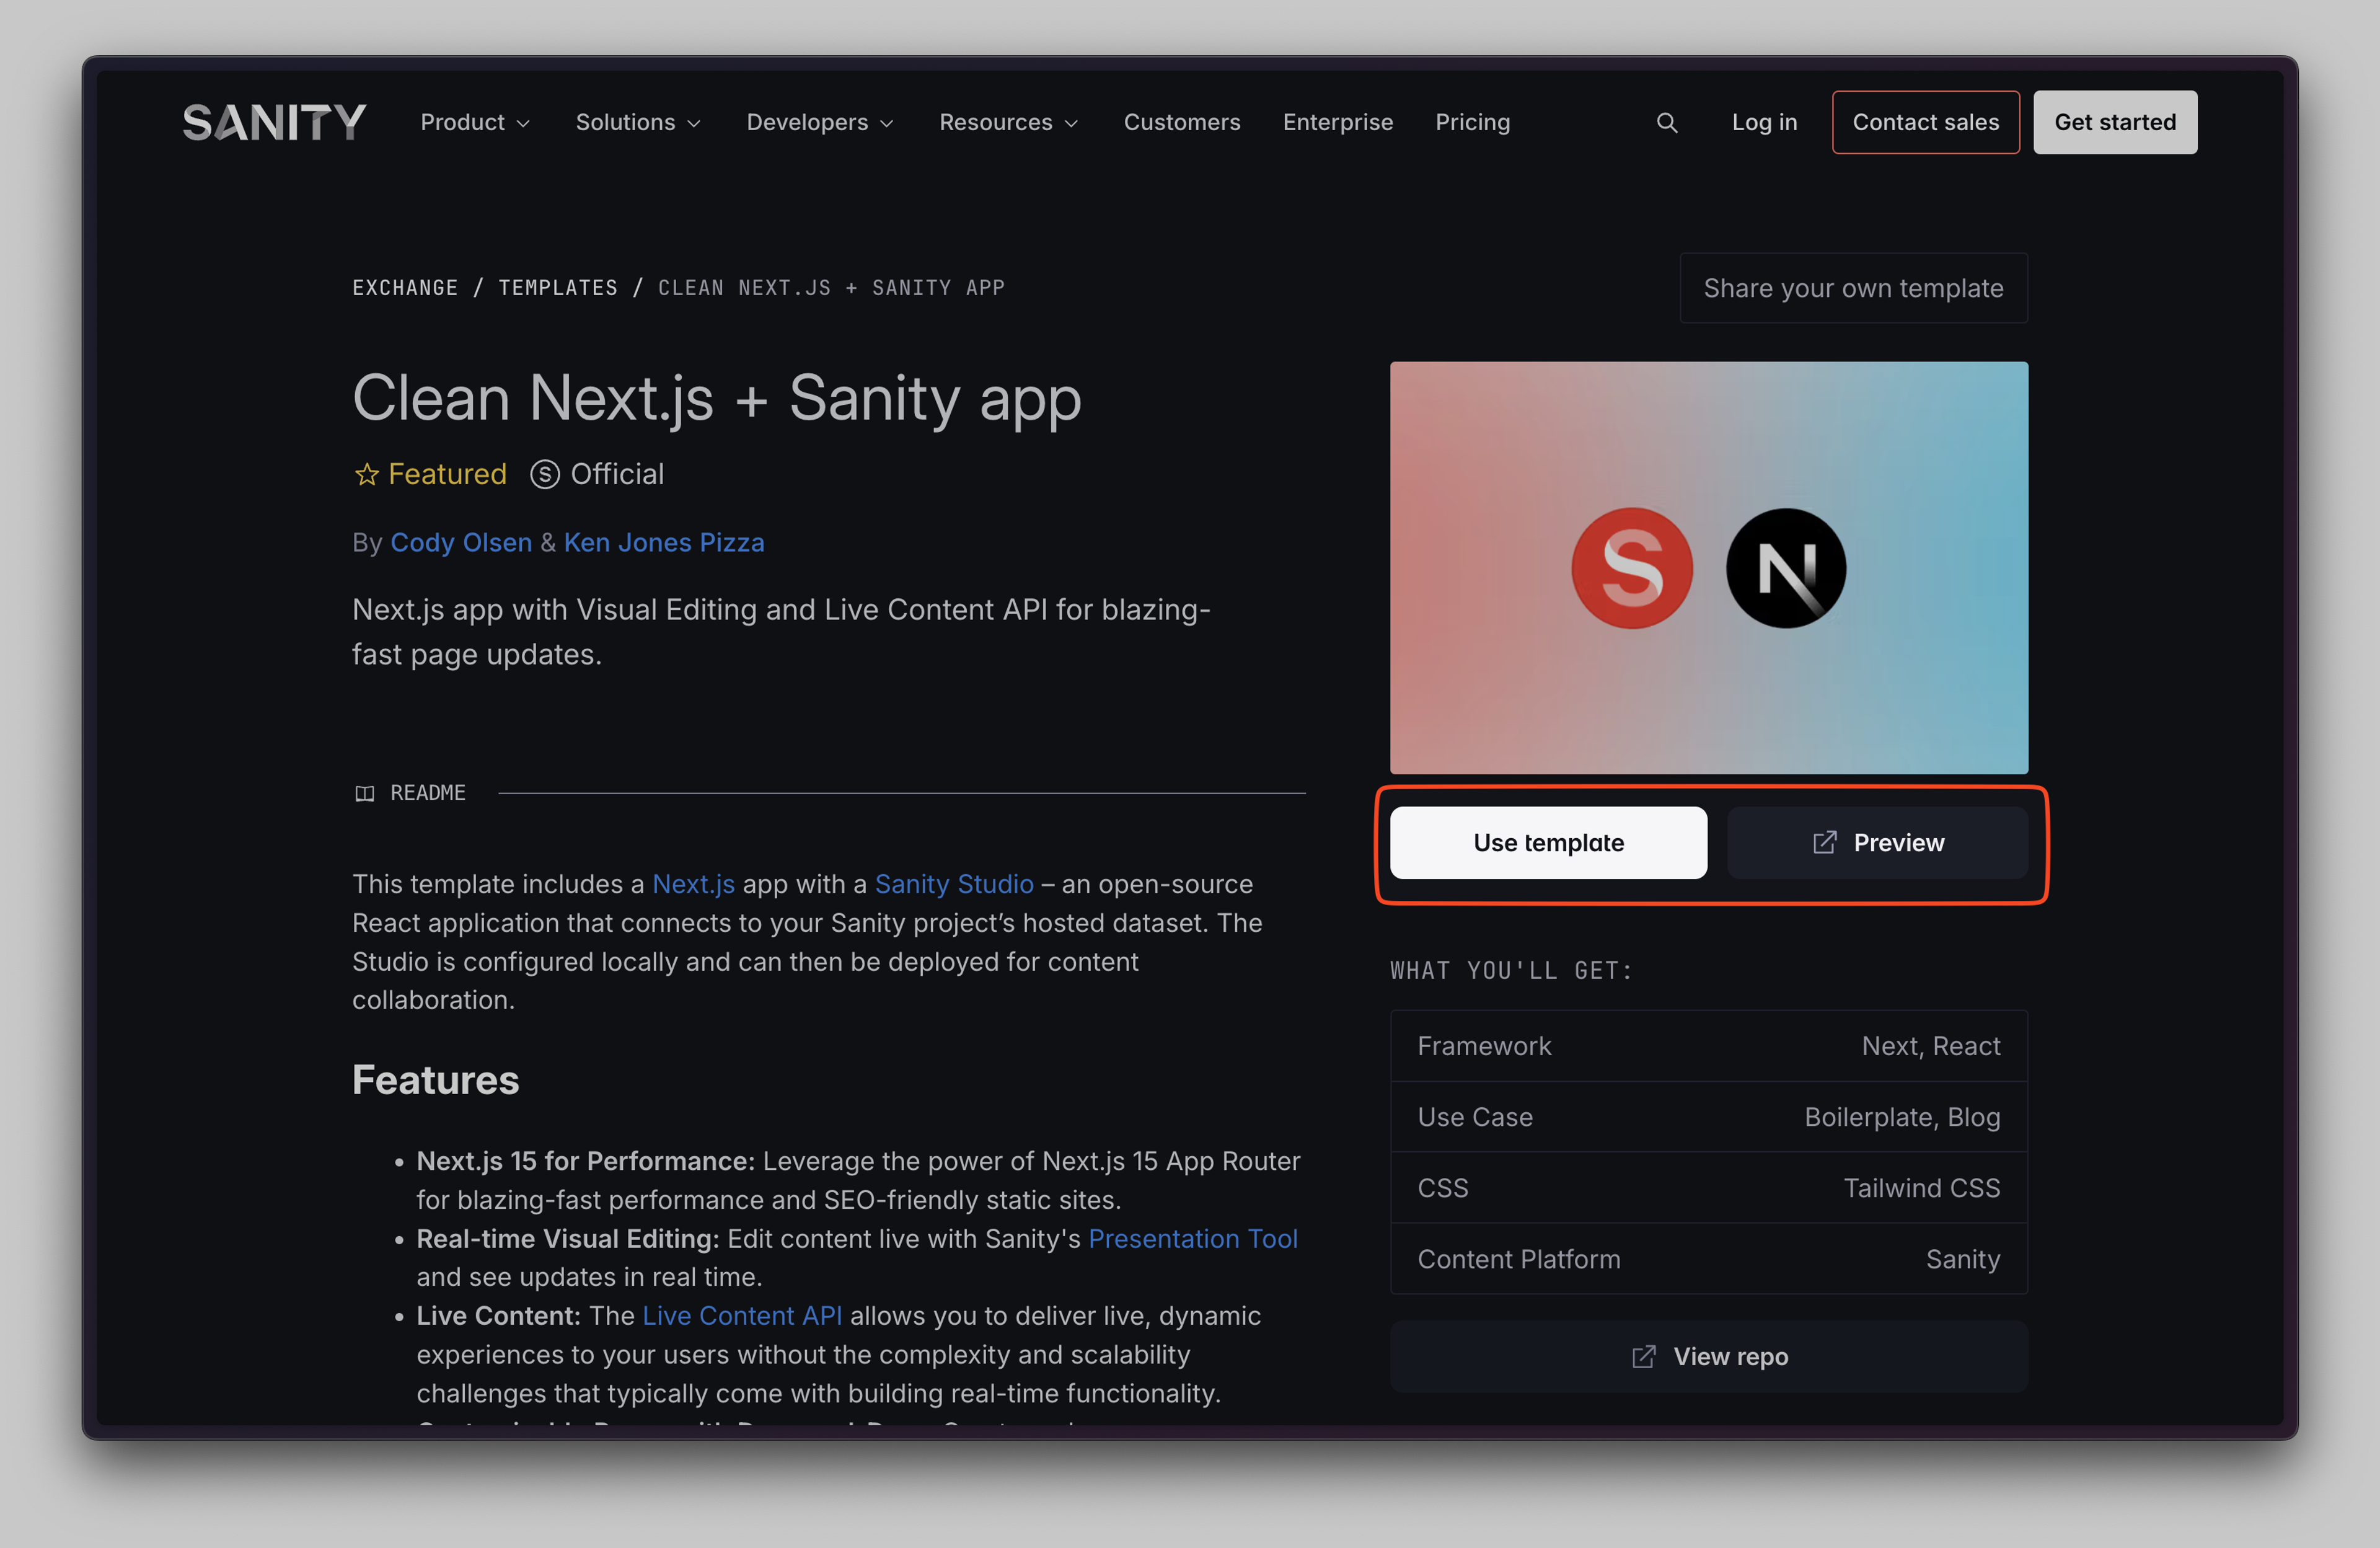2380x1548 pixels.
Task: Open the Pricing nav item
Action: click(1472, 123)
